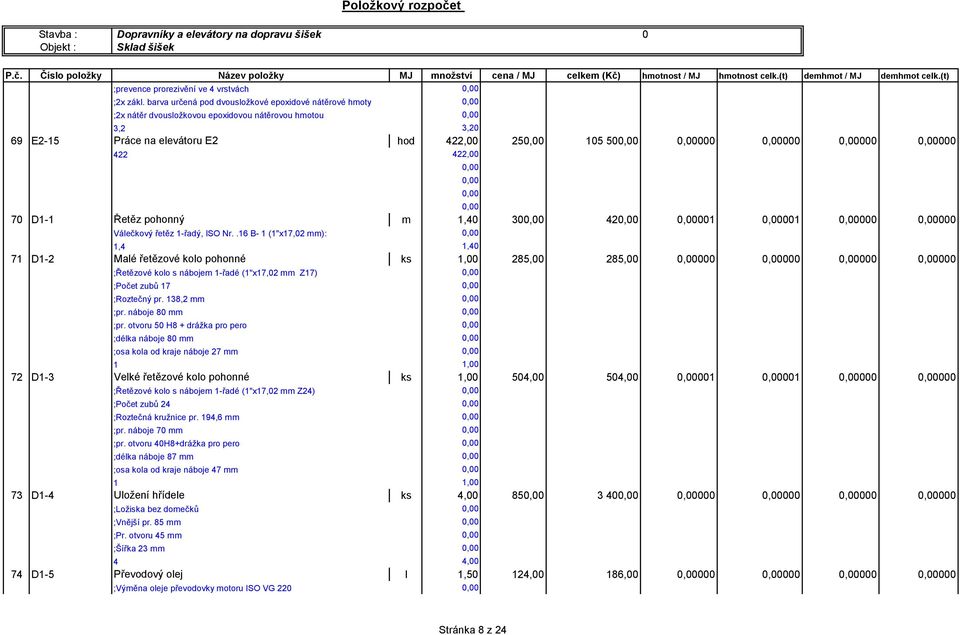The height and width of the screenshot is (635, 960).
Task: Select the sprocket note ending "Z24)"
Action: (x=214, y=391)
